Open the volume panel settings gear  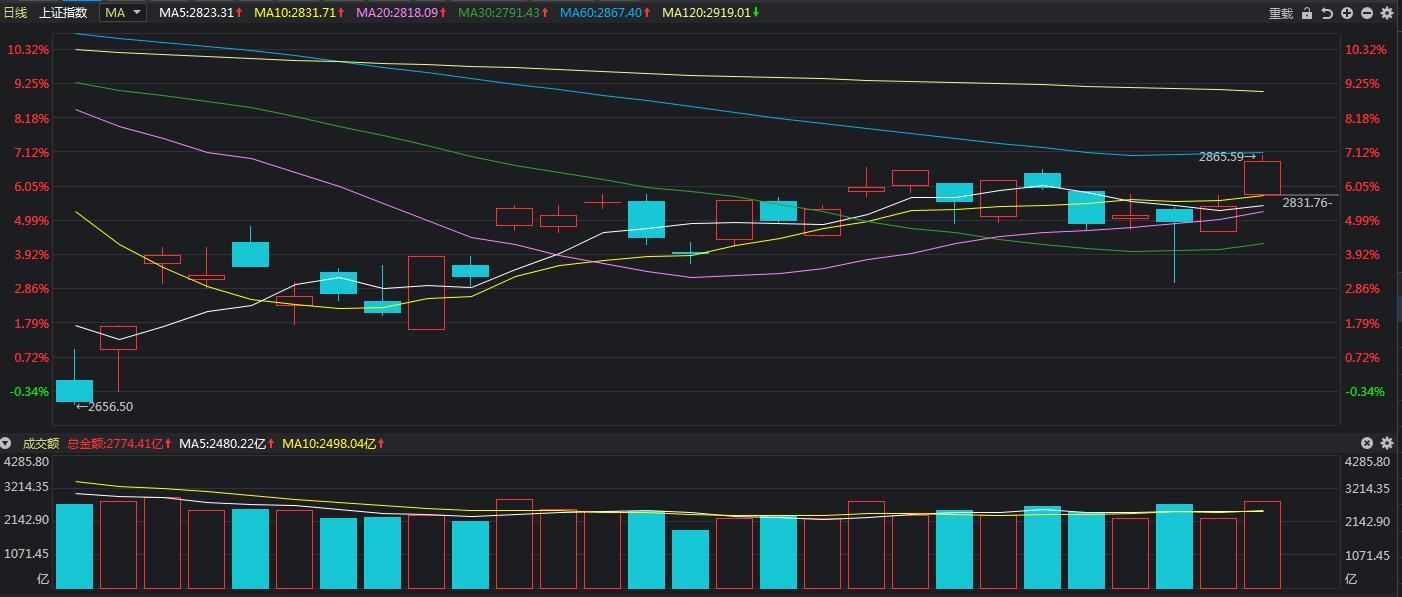pos(1387,443)
